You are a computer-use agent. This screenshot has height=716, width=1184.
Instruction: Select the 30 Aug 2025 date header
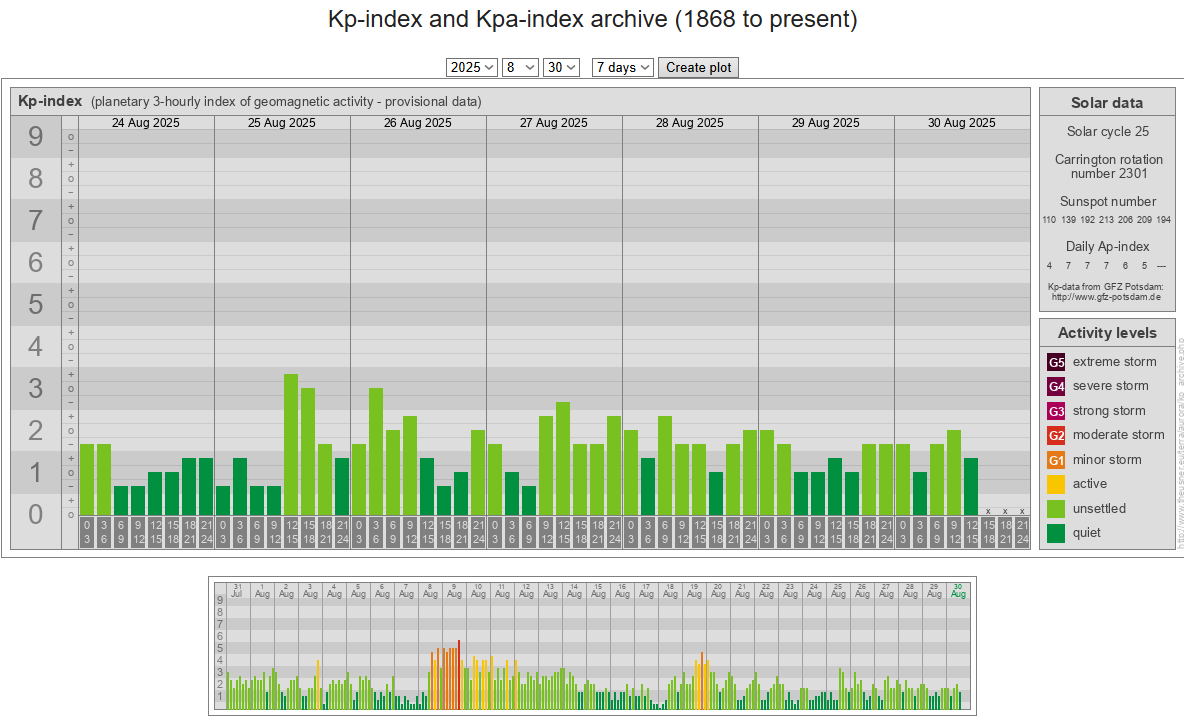point(961,123)
